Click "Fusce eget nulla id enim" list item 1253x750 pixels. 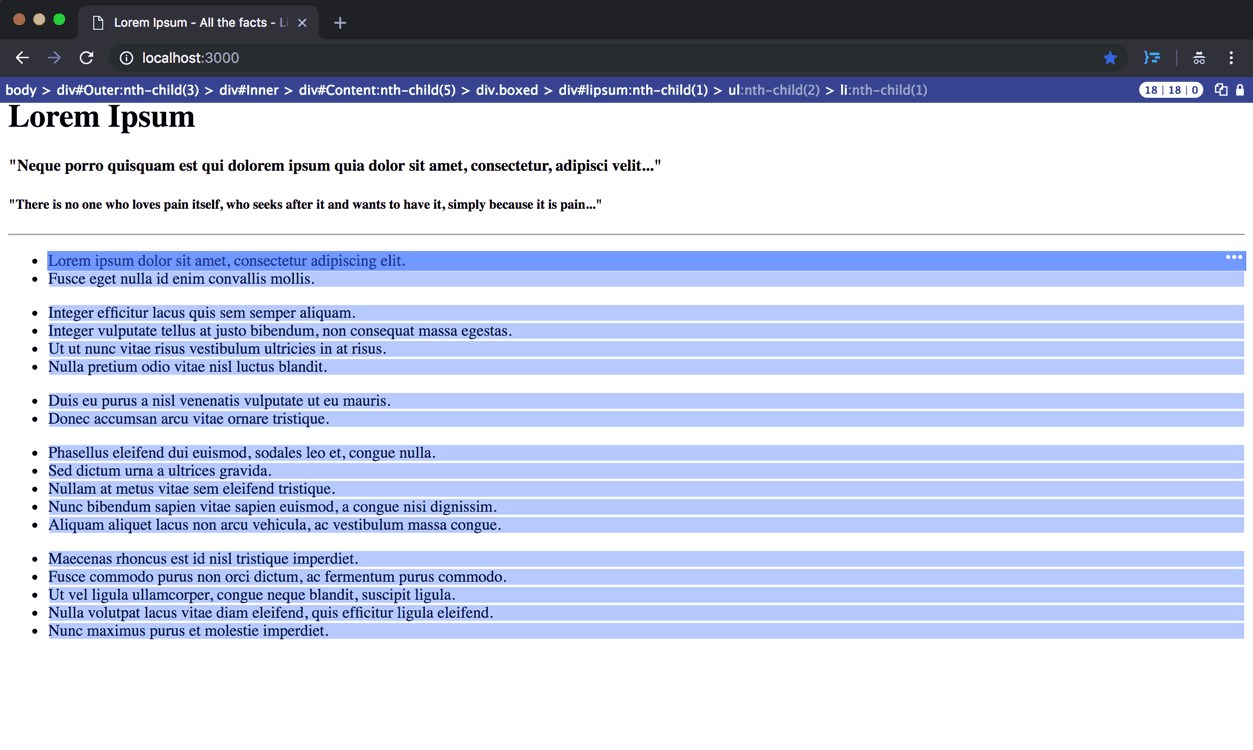pos(646,279)
